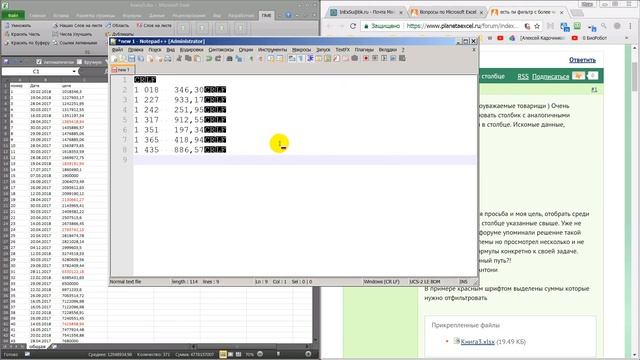Viewport: 640px width, 360px height.
Task: Click Красить по буферу in Excel ribbon
Action: pos(27,43)
